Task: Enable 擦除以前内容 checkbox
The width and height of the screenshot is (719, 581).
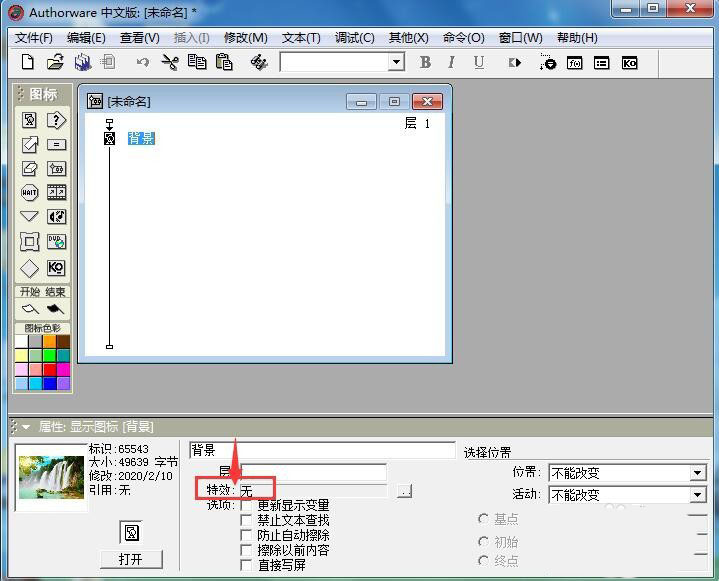Action: tap(246, 550)
